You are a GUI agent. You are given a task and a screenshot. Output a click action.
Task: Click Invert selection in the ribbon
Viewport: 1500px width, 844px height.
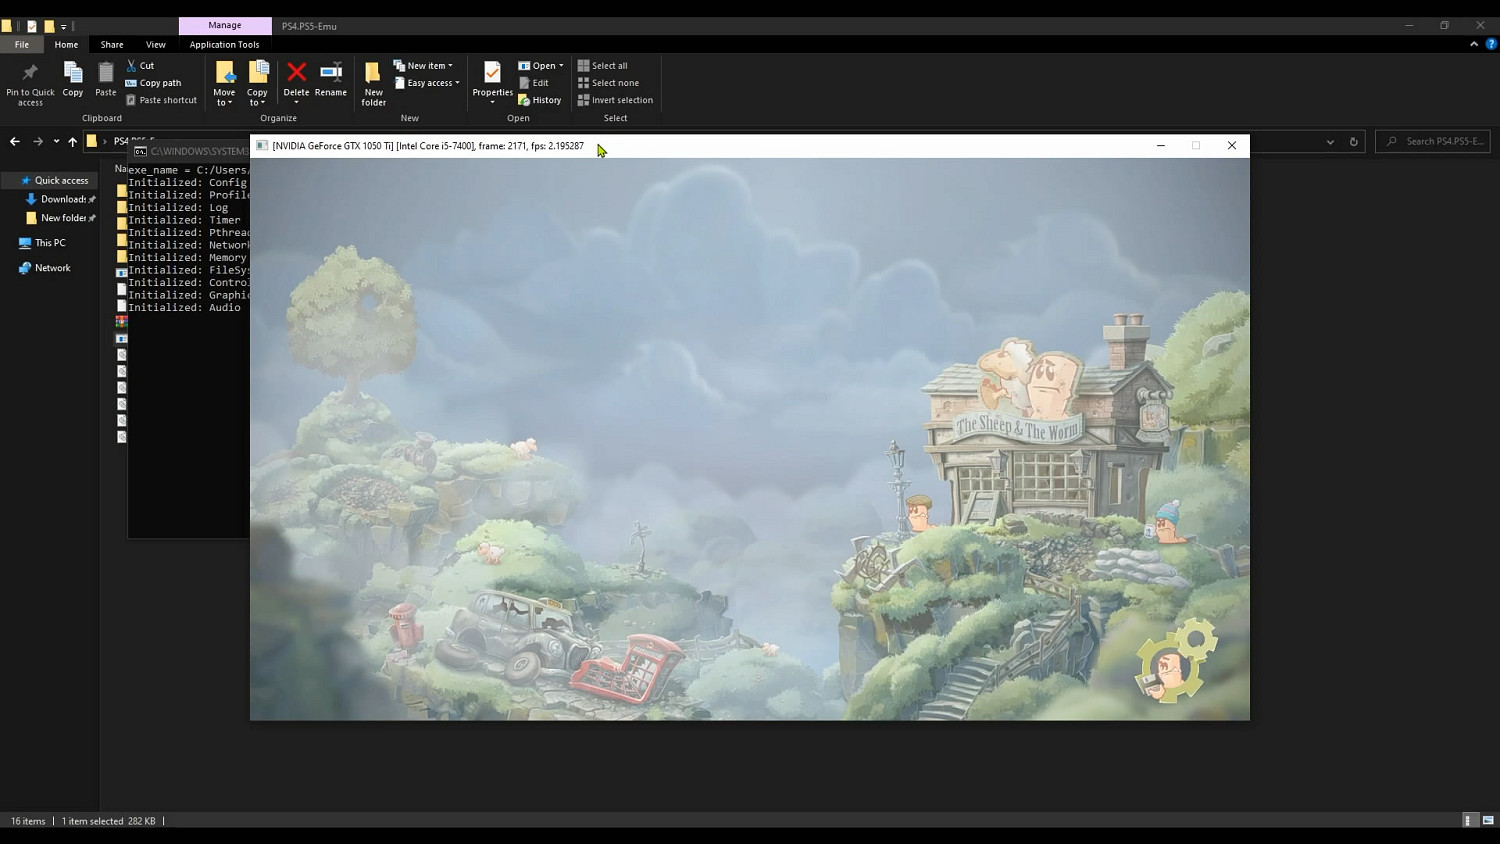[x=615, y=100]
